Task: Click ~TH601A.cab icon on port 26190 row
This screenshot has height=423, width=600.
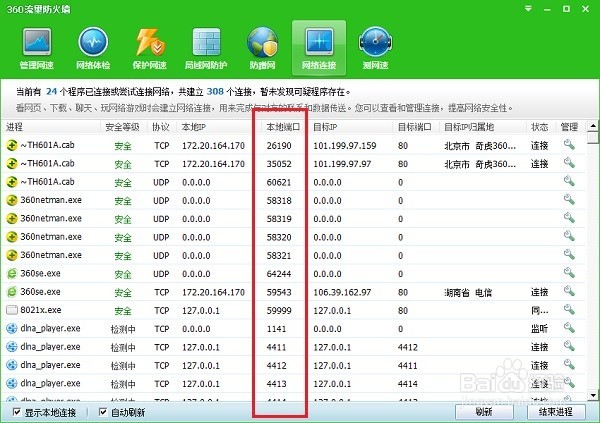Action: click(x=12, y=145)
